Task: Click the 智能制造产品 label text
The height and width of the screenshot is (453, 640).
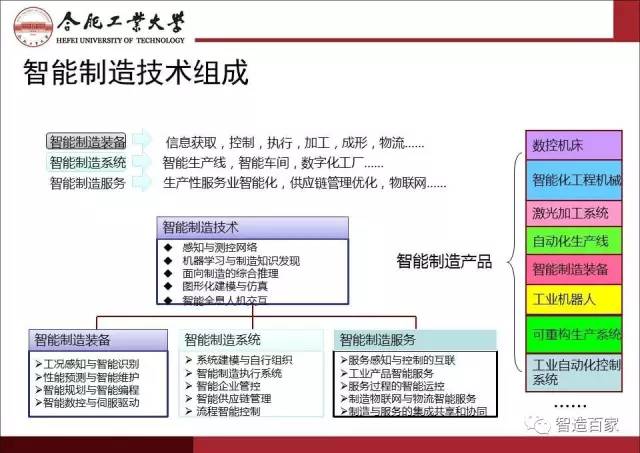Action: [x=443, y=261]
